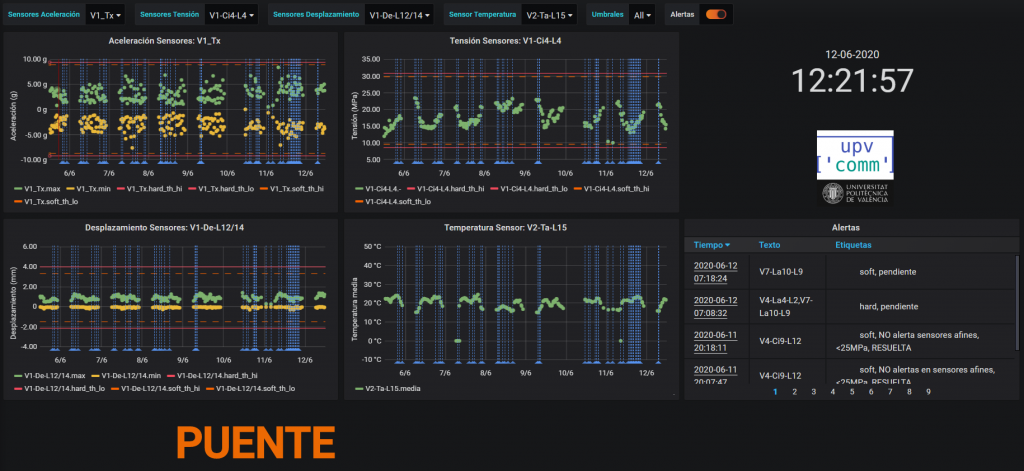The width and height of the screenshot is (1024, 471).
Task: Go to alerts page 7
Action: 890,392
